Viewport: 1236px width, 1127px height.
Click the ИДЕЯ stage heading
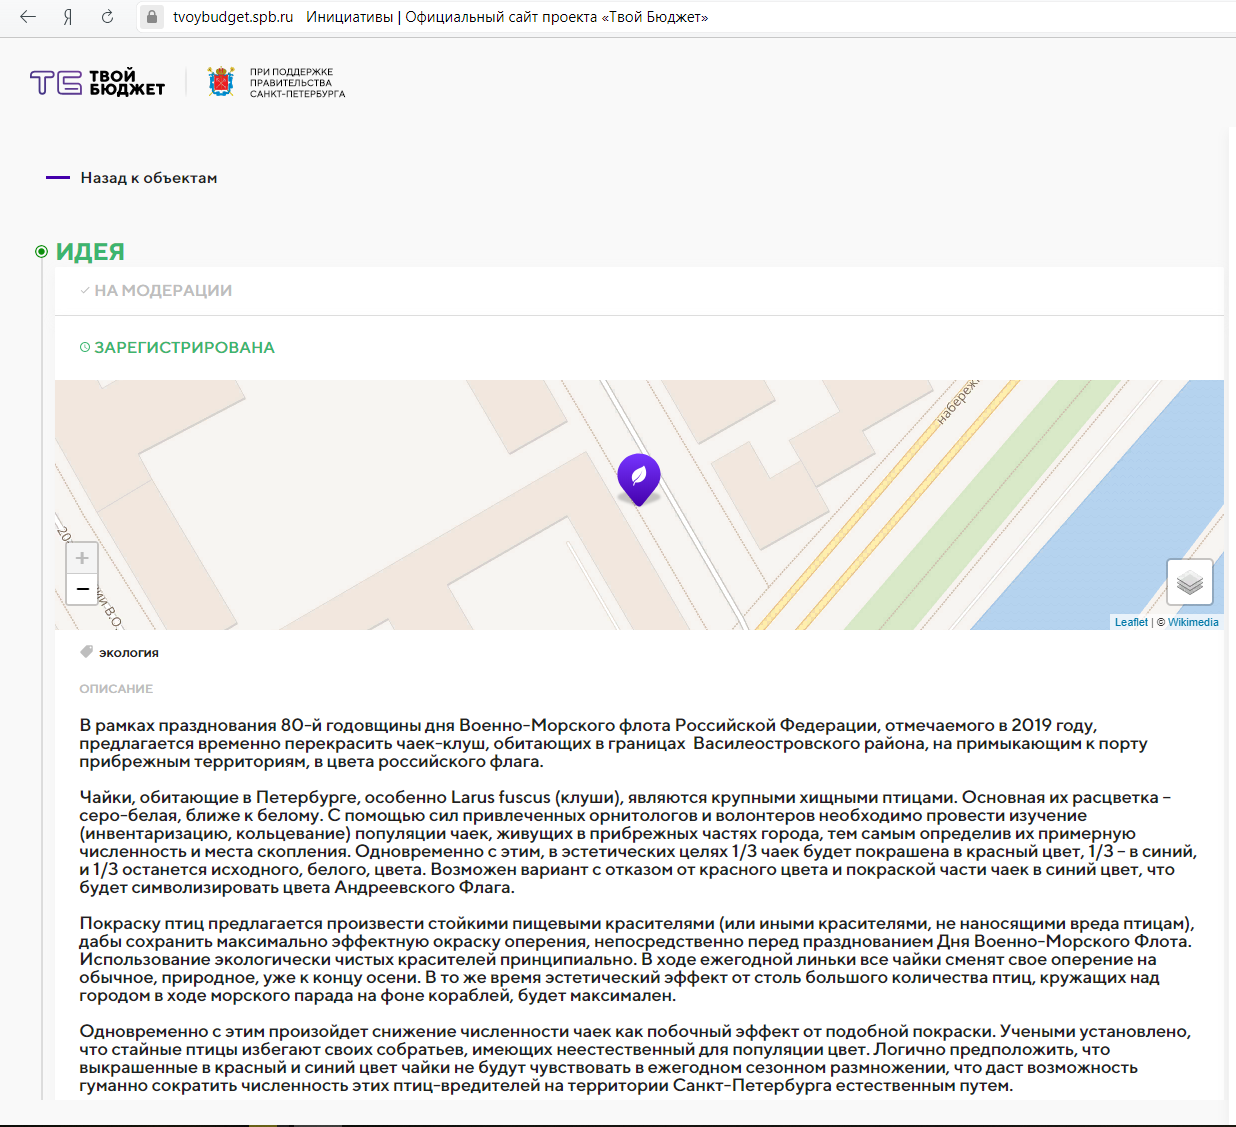[90, 252]
